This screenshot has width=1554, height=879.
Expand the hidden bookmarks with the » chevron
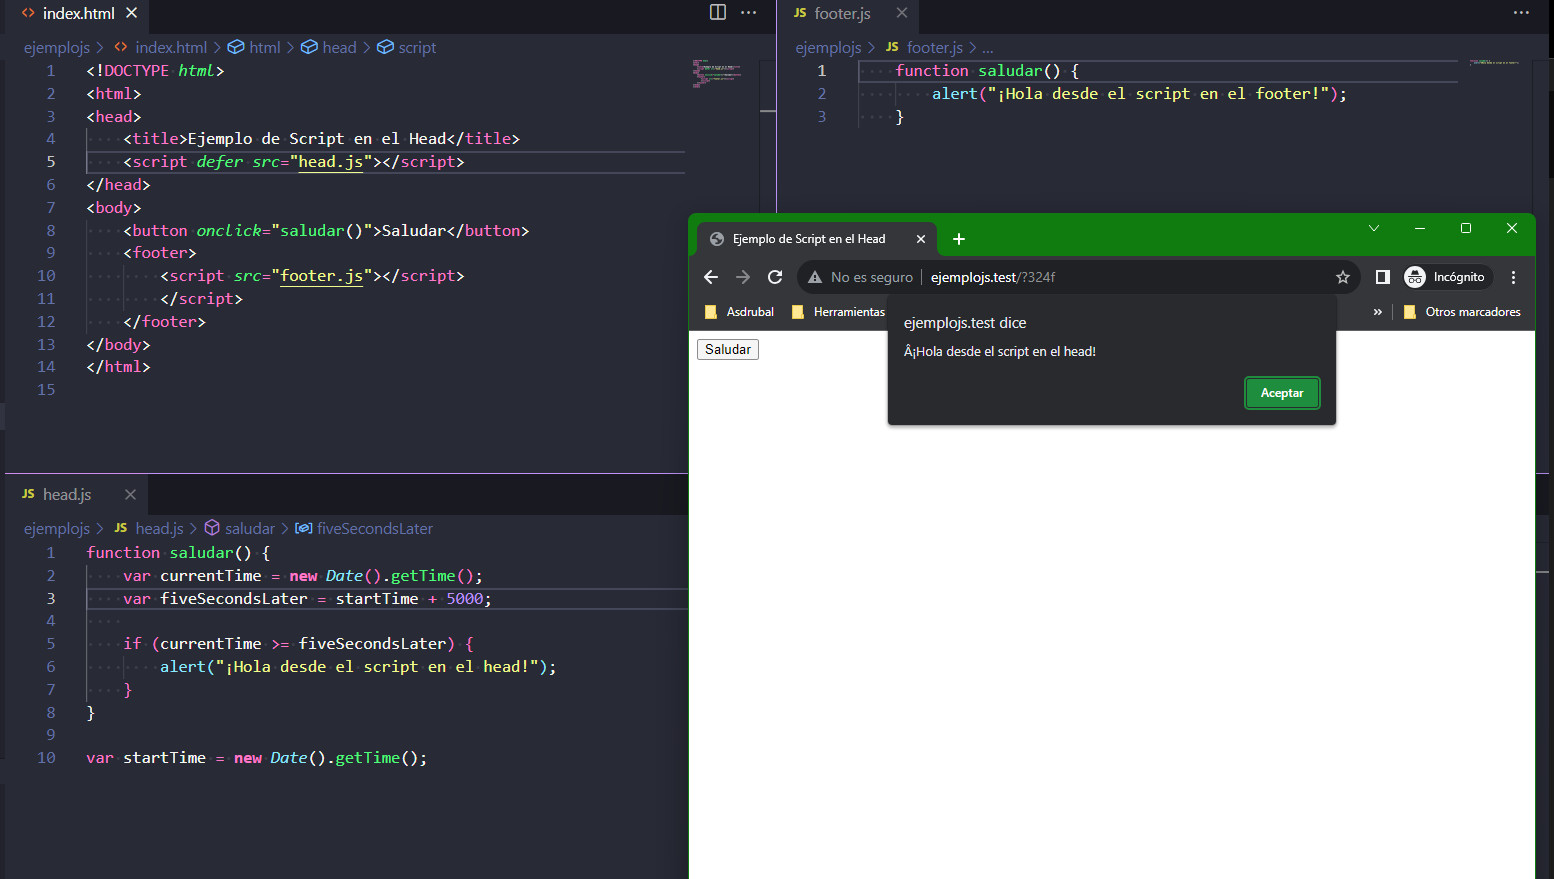tap(1378, 311)
